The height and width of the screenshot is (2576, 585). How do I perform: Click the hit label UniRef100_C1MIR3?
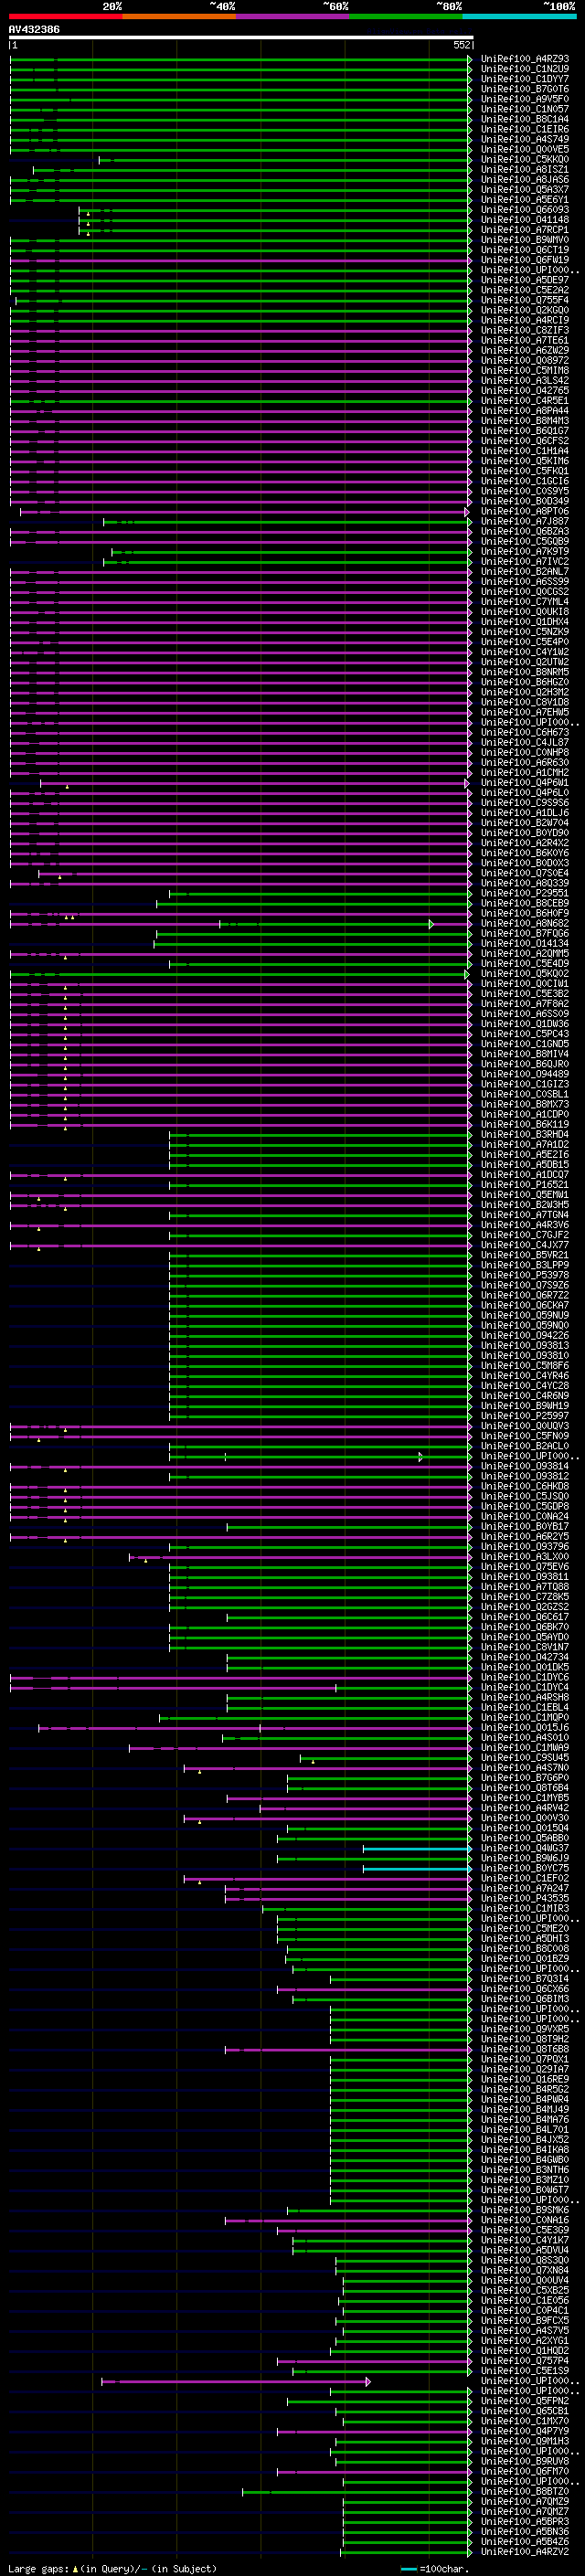click(x=524, y=1908)
